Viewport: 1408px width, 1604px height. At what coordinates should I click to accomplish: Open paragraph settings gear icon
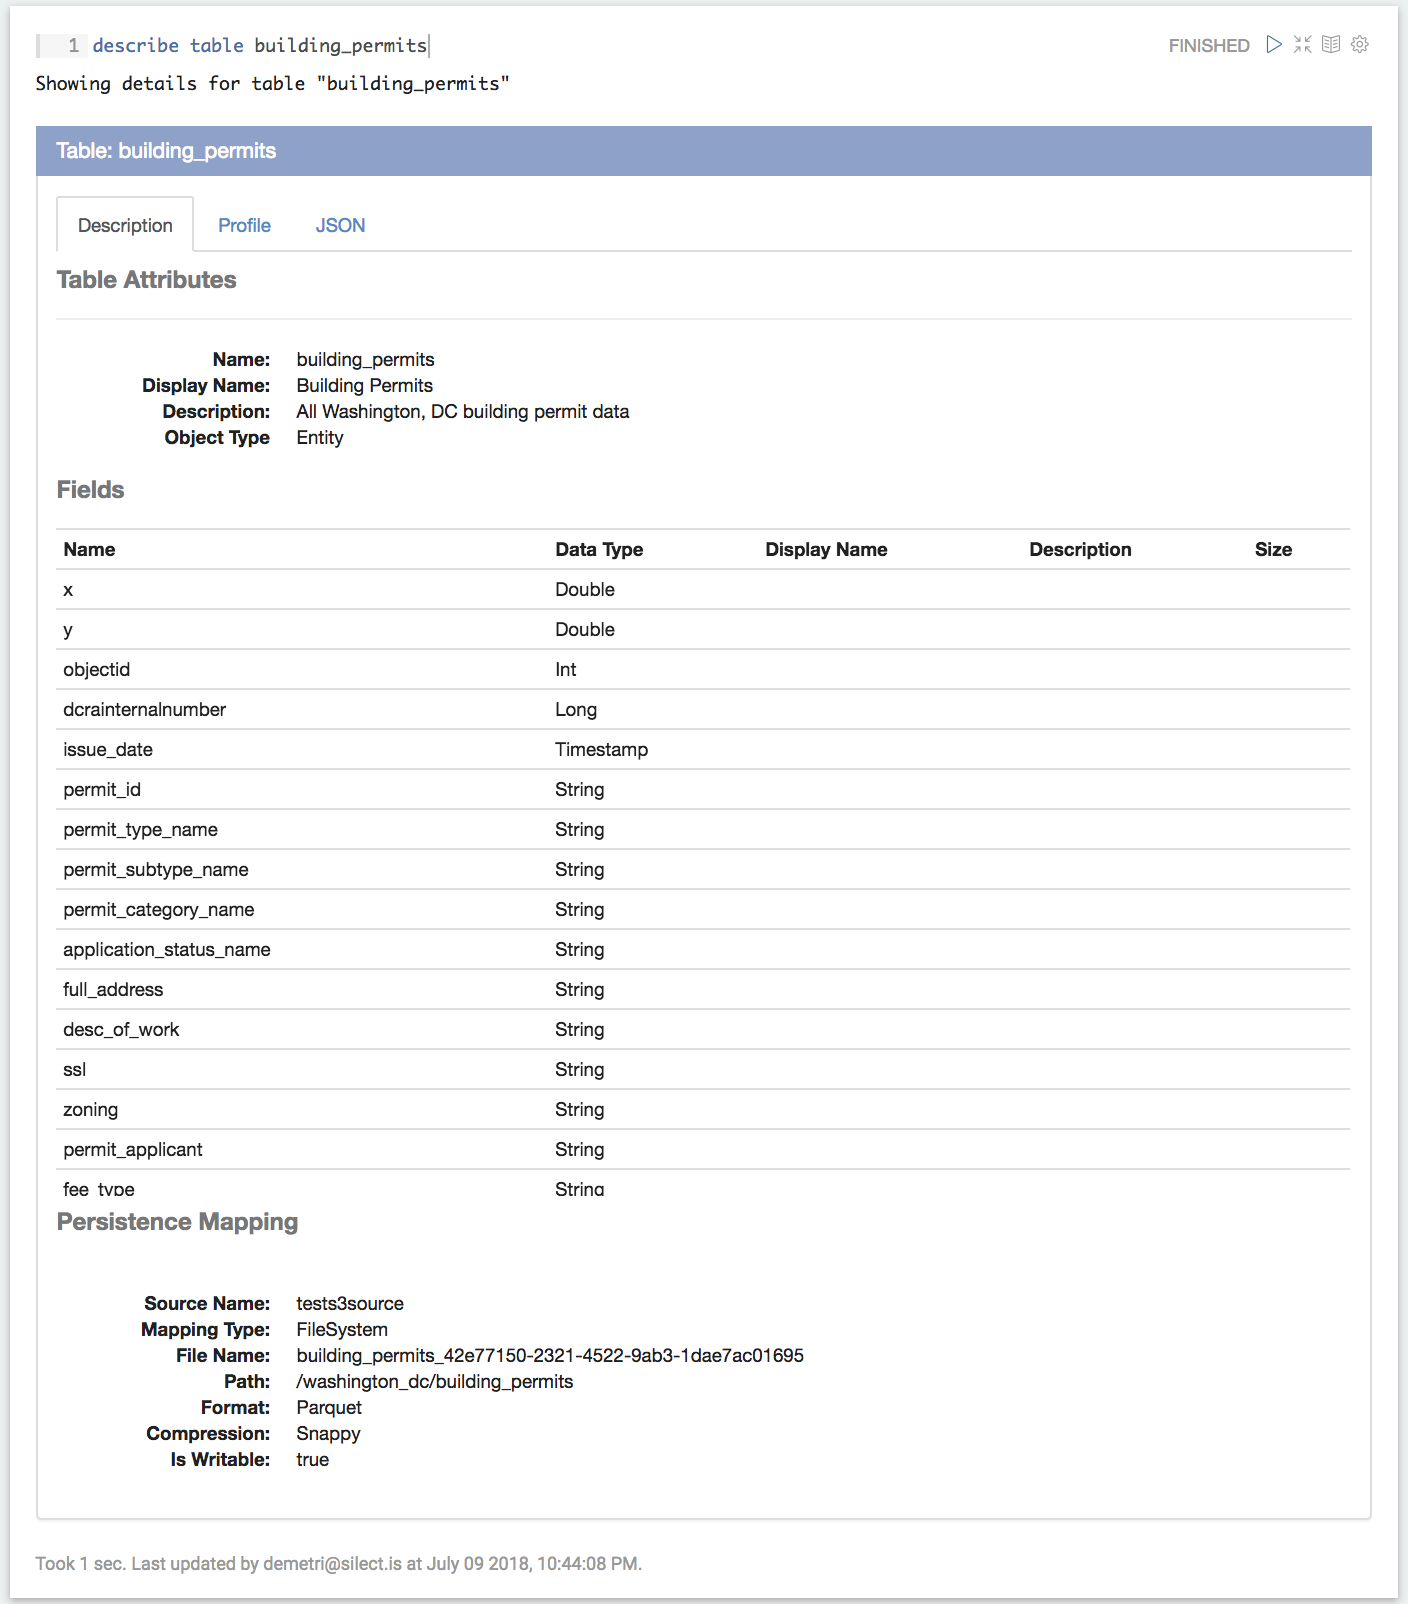pos(1360,44)
